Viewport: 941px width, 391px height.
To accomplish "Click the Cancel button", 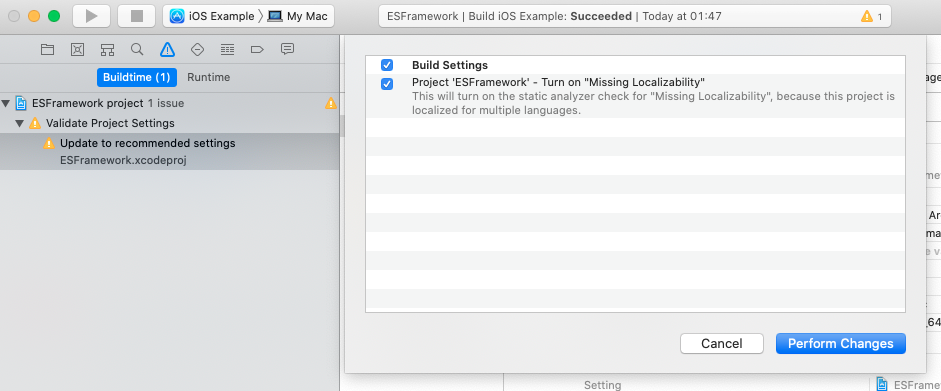I will 721,344.
